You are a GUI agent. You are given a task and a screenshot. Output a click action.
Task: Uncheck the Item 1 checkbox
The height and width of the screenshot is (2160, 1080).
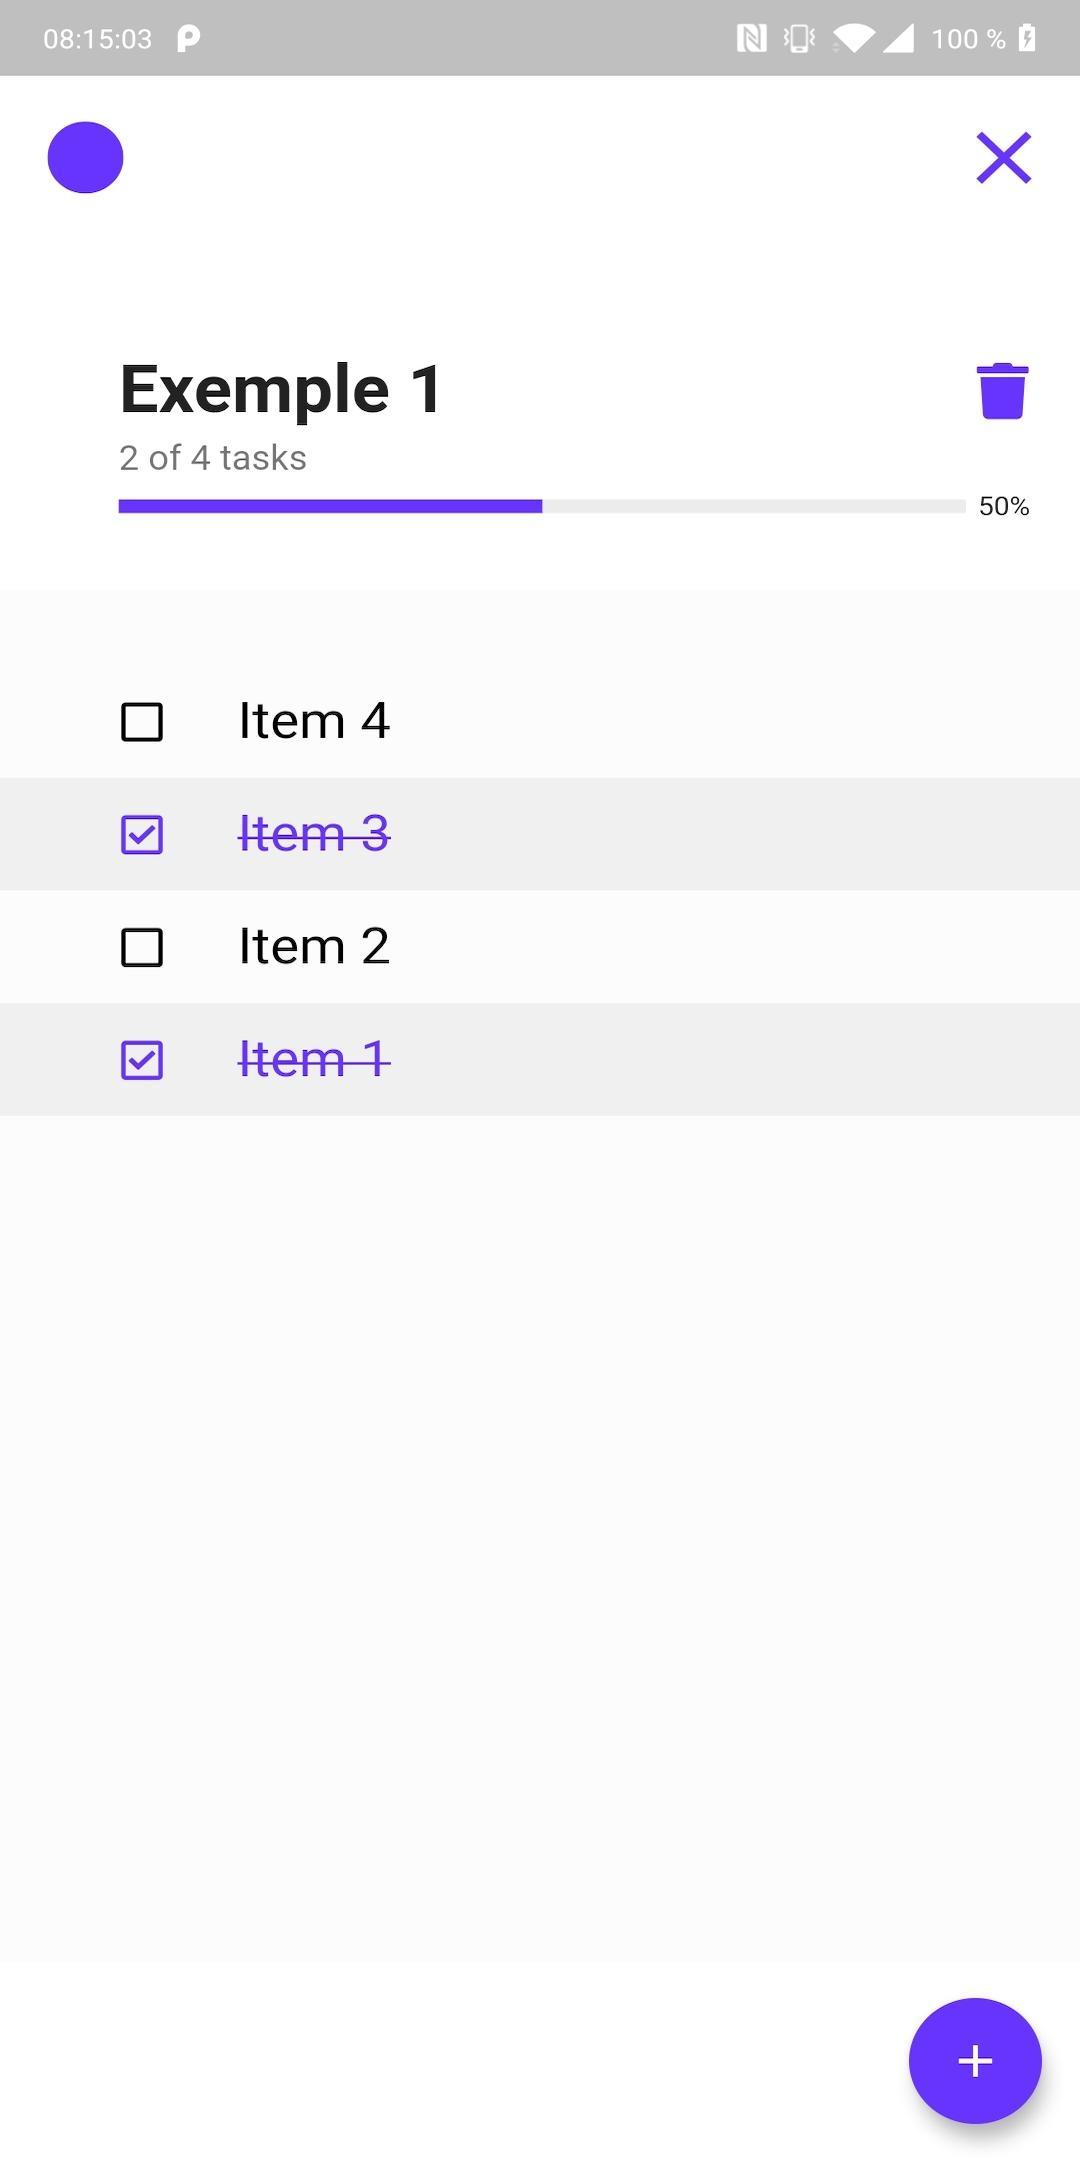click(x=142, y=1060)
